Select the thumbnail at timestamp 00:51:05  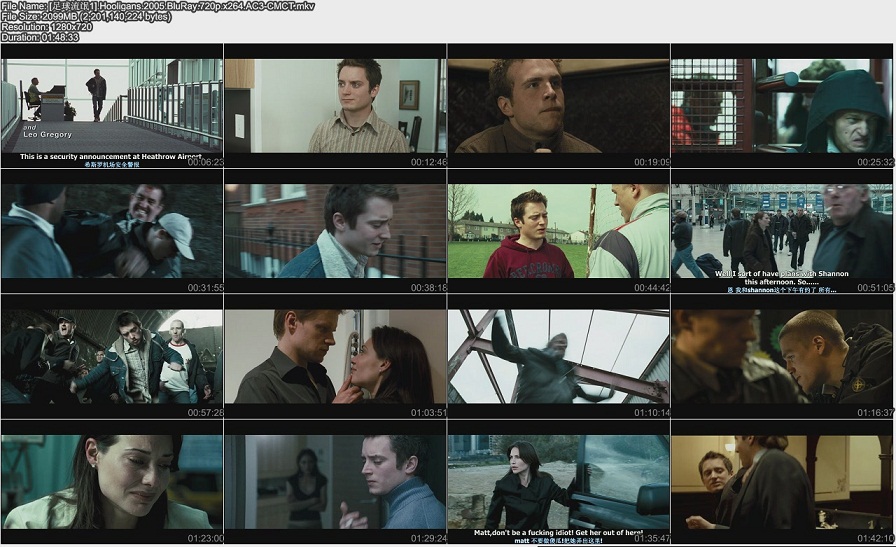click(x=782, y=231)
